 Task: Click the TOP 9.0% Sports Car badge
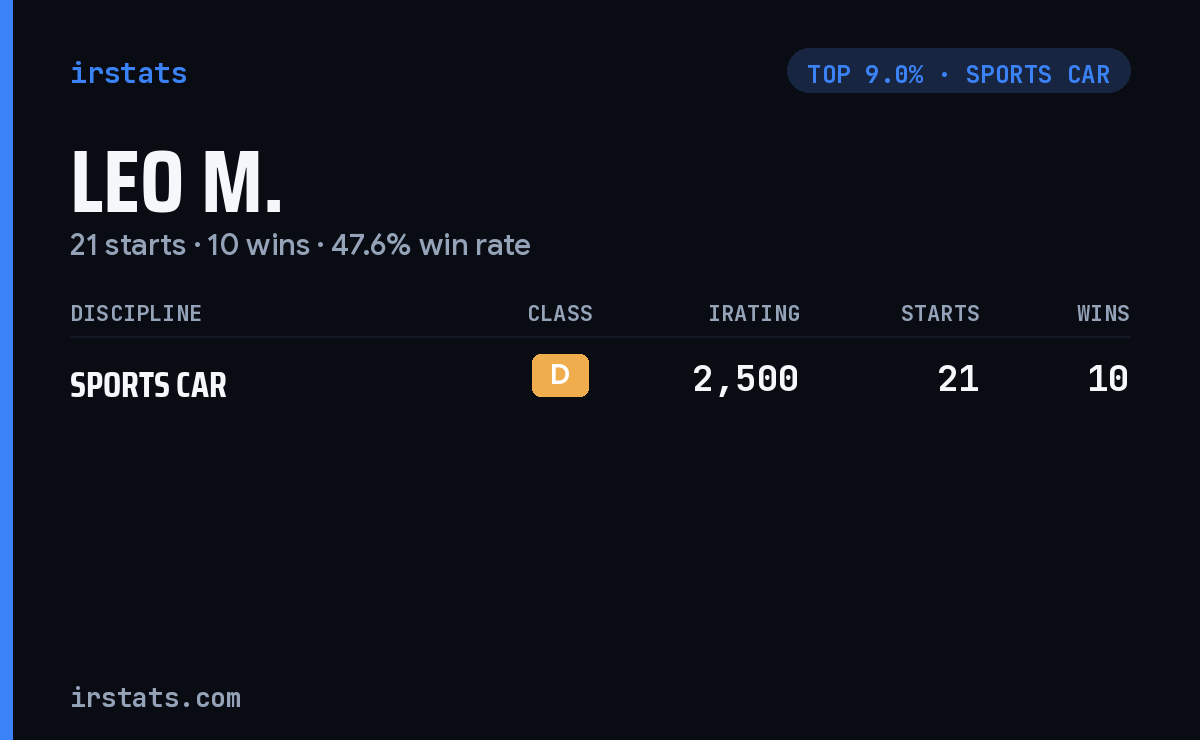pyautogui.click(x=958, y=71)
